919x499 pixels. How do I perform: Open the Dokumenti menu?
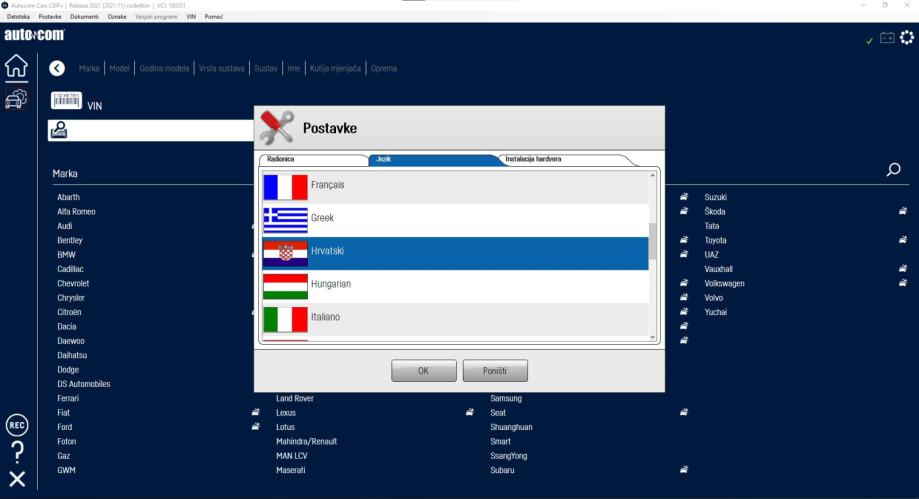84,17
